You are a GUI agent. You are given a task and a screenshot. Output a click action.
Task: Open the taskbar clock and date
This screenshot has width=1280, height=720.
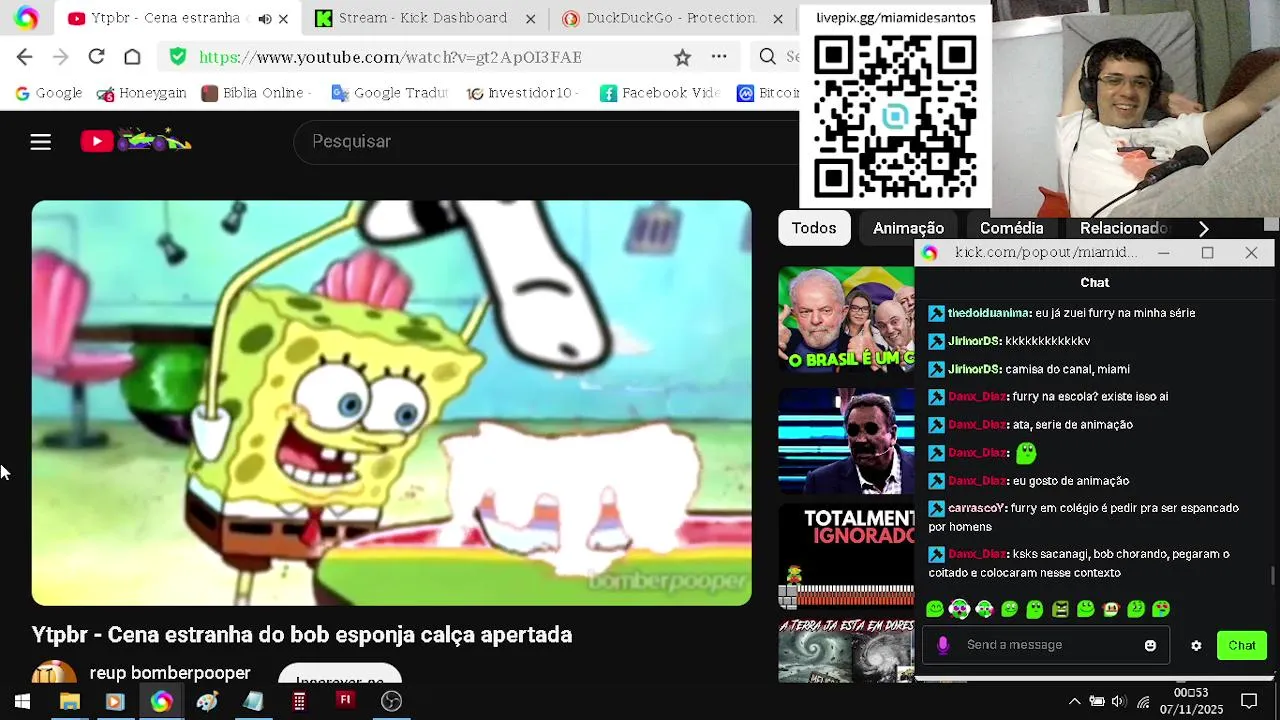coord(1191,701)
